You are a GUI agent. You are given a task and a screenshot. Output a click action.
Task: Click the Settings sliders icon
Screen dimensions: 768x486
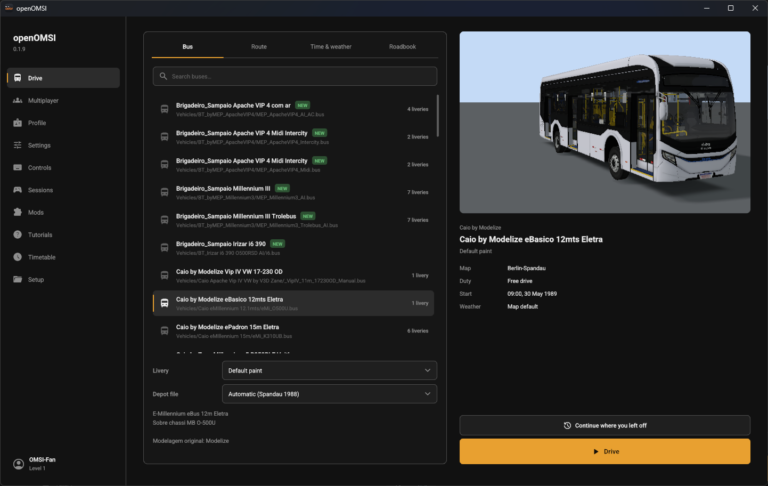click(x=18, y=145)
